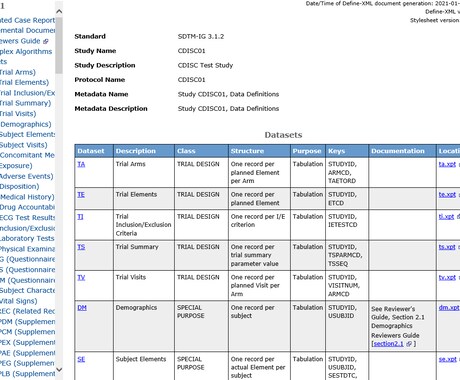The width and height of the screenshot is (460, 380).
Task: Click the Documentation column header
Action: point(402,151)
